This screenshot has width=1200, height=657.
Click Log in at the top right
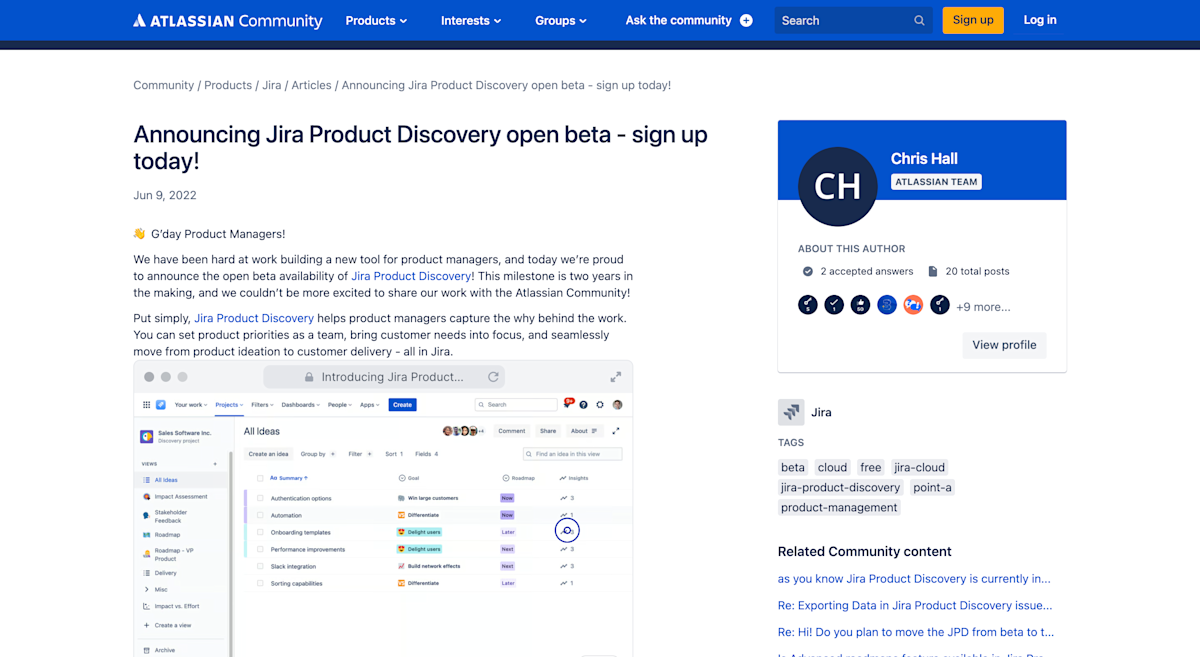point(1040,20)
